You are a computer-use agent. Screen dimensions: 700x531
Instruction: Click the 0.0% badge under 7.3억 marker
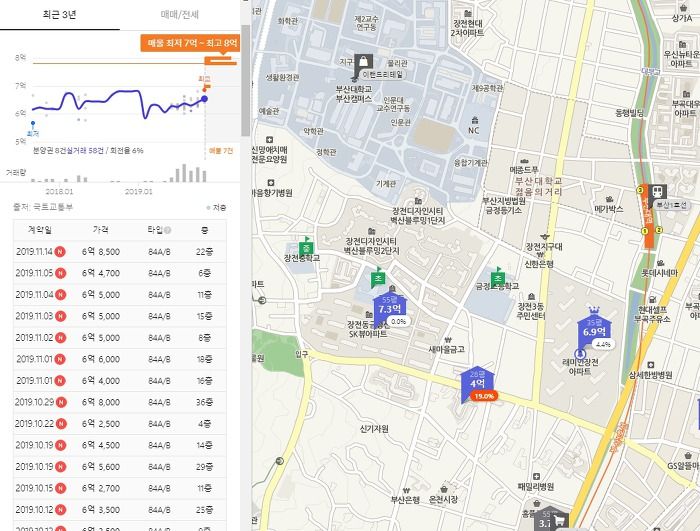[399, 322]
